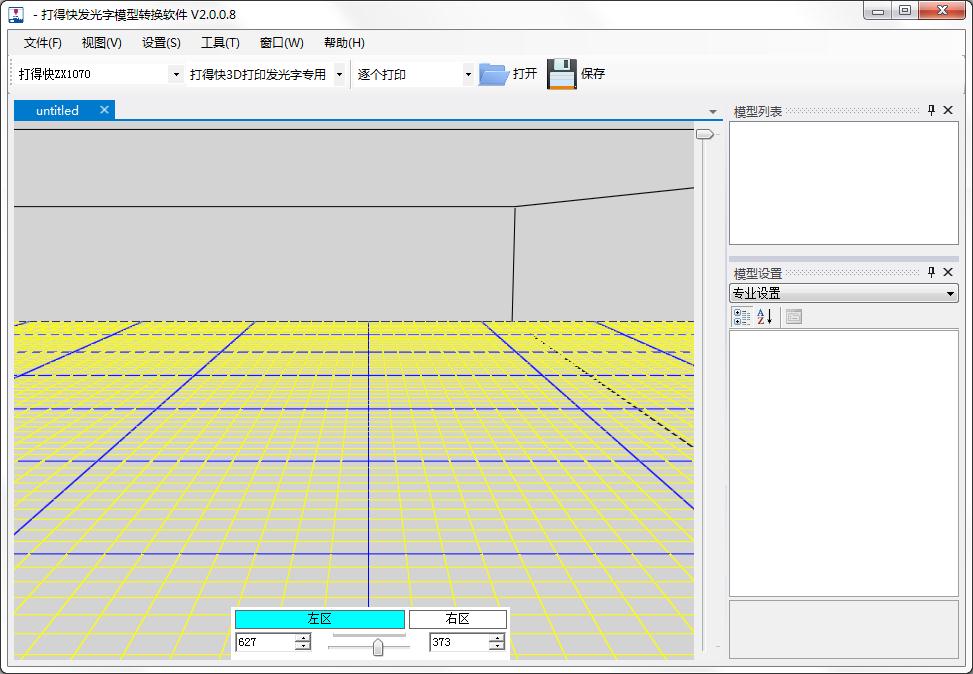This screenshot has height=674, width=973.
Task: Pin the 模型设置 panel
Action: [x=931, y=273]
